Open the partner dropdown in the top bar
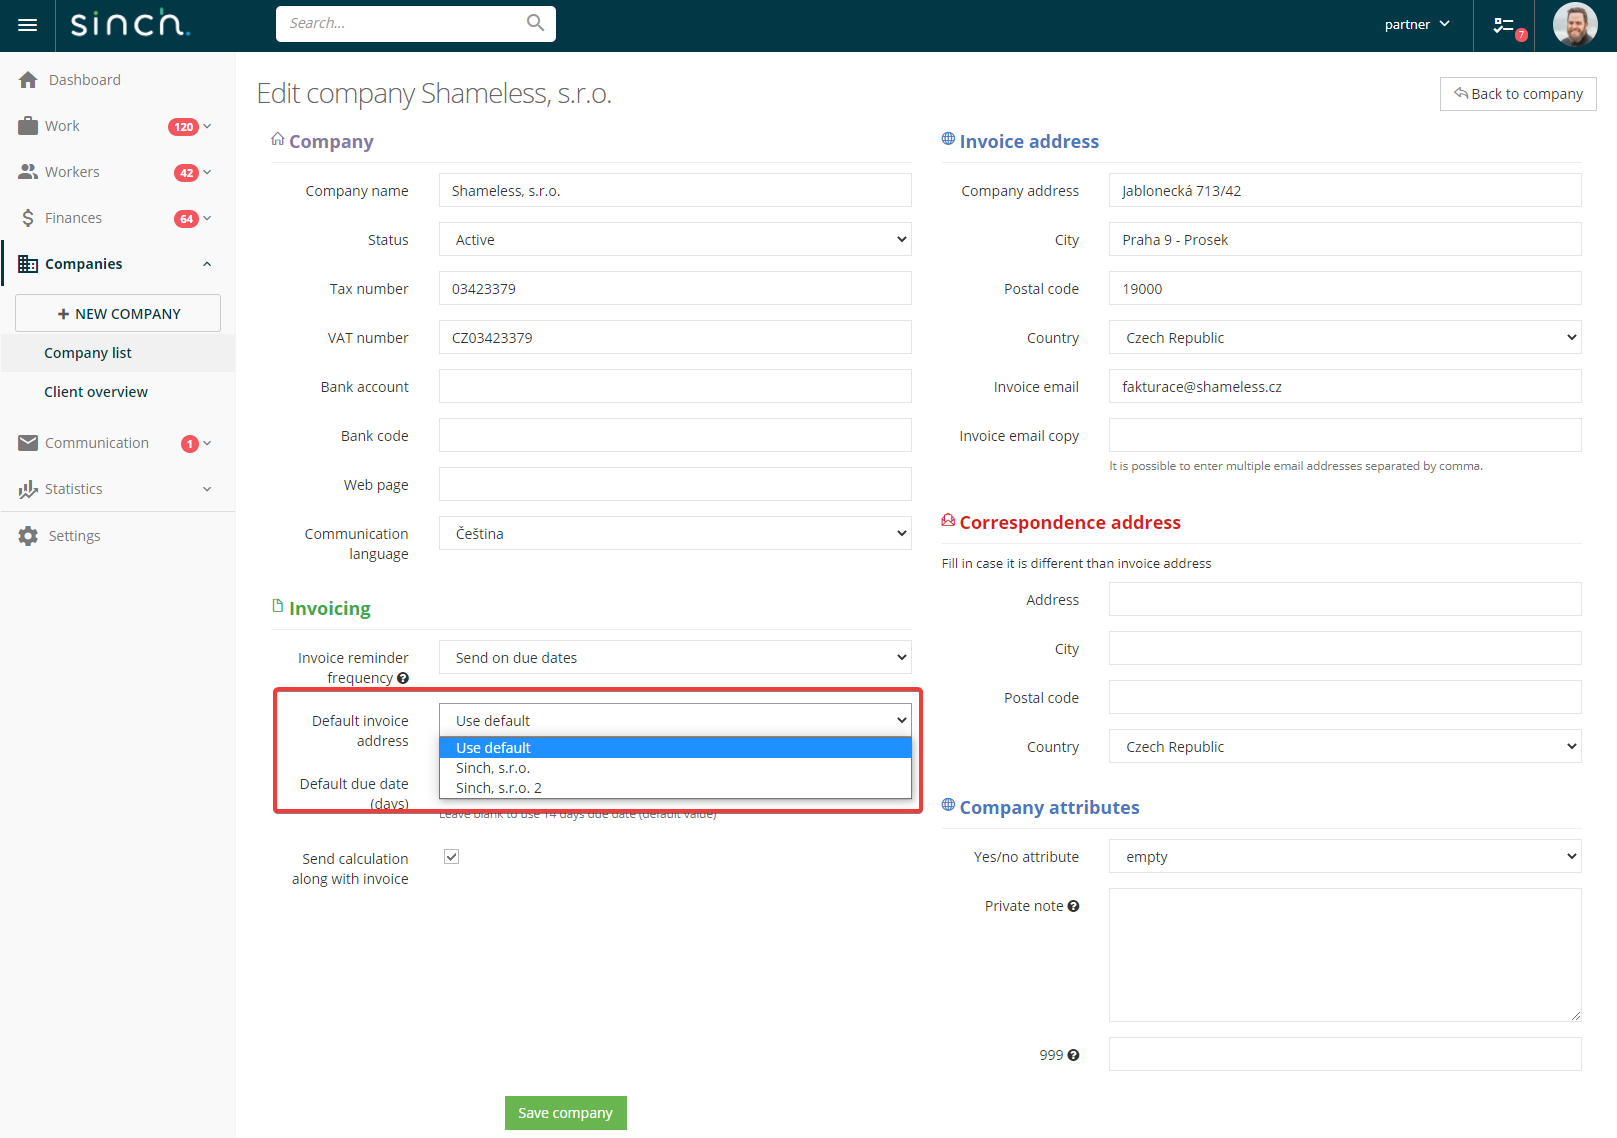The height and width of the screenshot is (1138, 1617). (x=1416, y=23)
